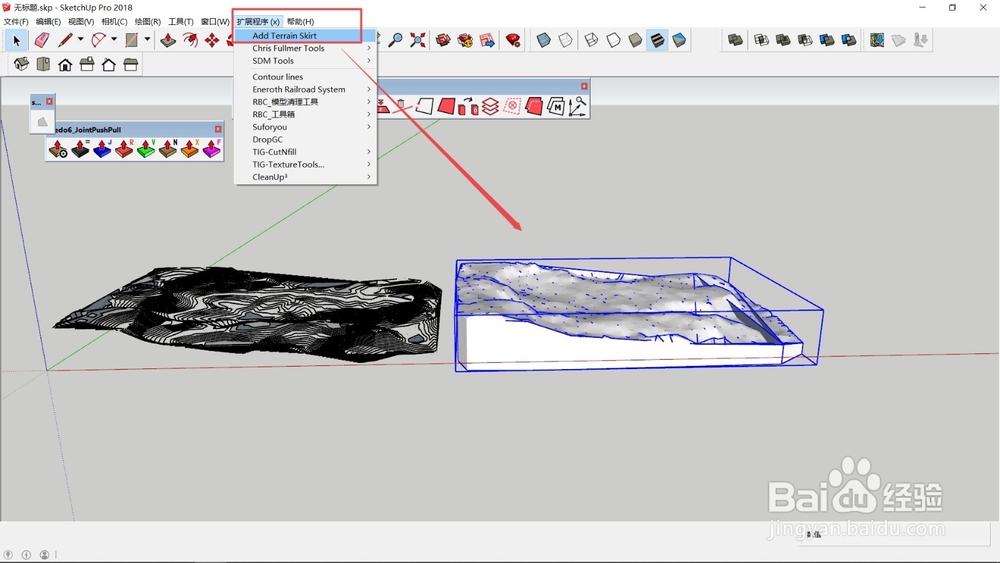The width and height of the screenshot is (1000, 563).
Task: Enable Shaded display style
Action: [x=635, y=40]
